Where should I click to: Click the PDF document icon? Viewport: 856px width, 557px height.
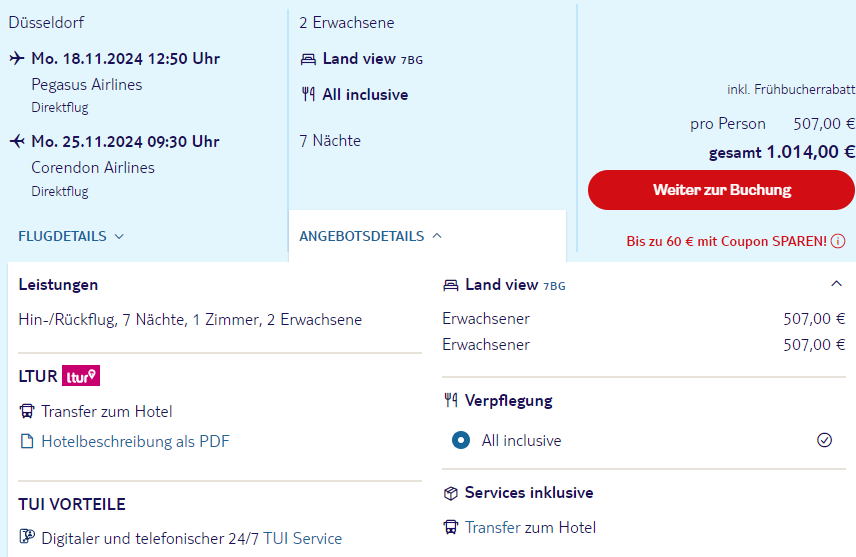tap(27, 441)
